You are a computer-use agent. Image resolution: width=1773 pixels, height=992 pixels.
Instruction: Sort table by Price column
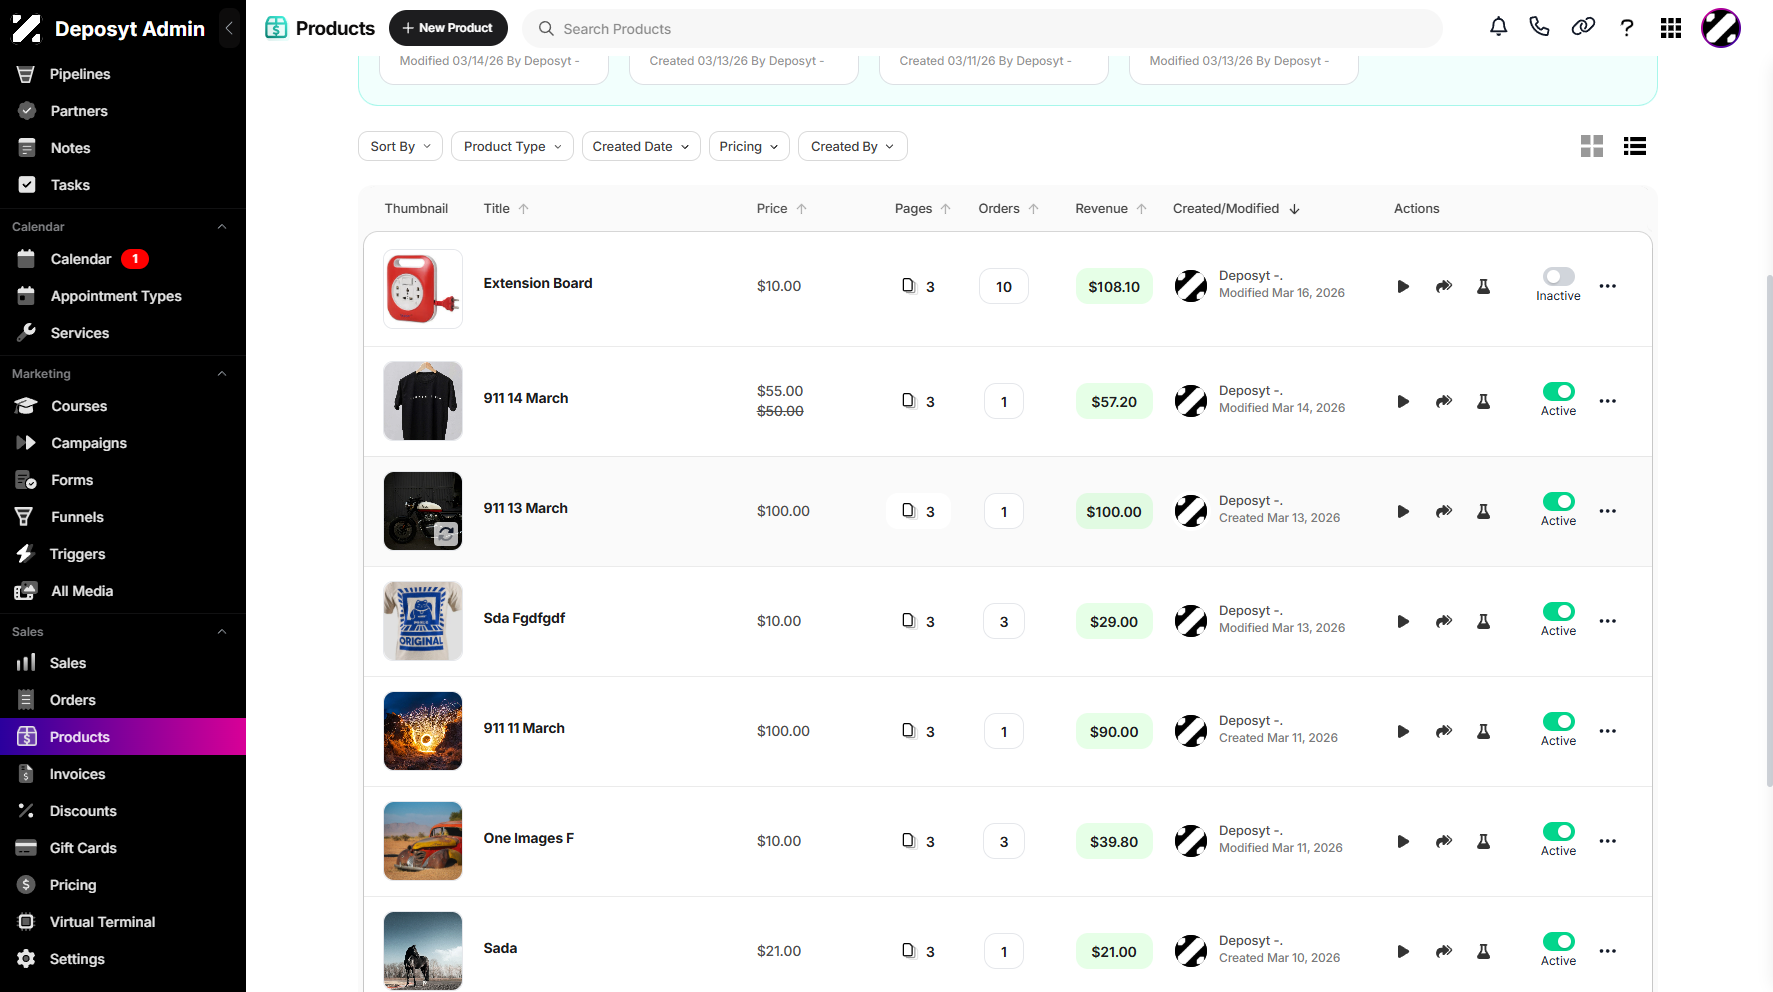tap(781, 208)
